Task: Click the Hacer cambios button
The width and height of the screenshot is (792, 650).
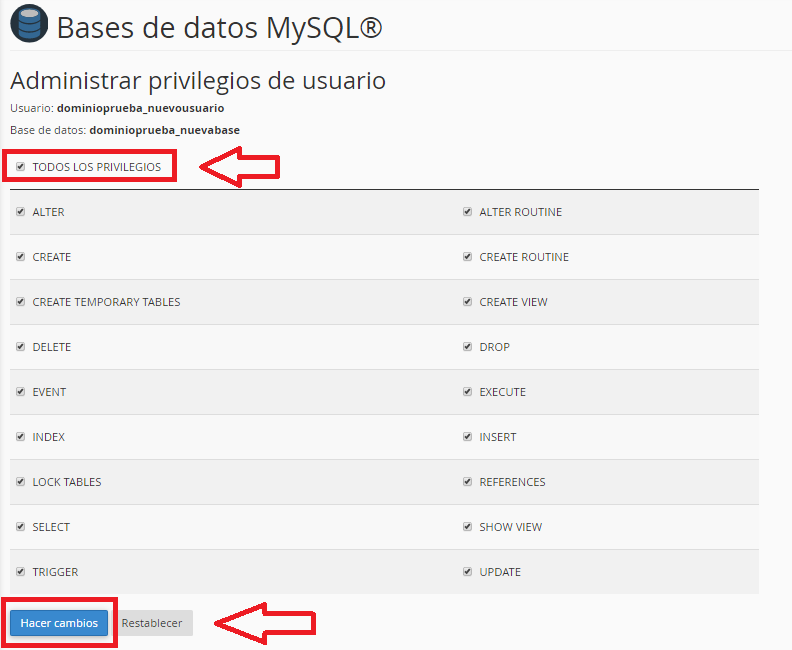Action: point(59,623)
